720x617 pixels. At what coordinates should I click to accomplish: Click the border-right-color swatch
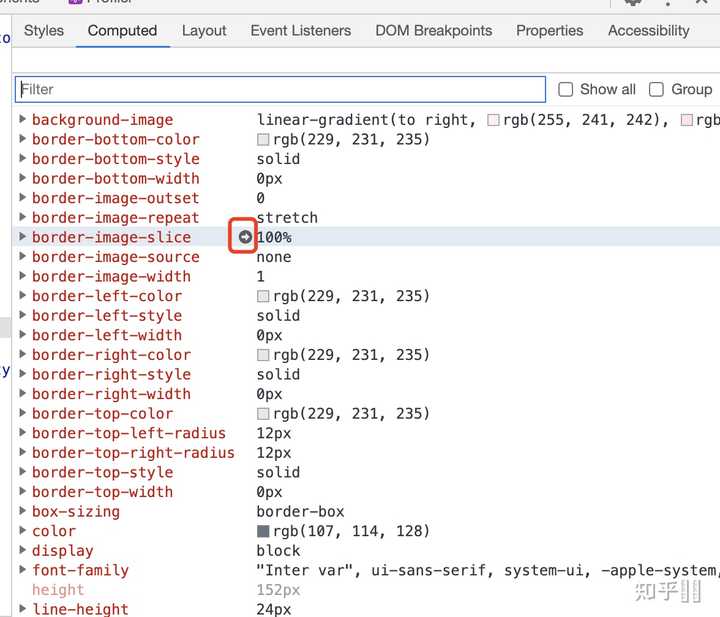[263, 355]
